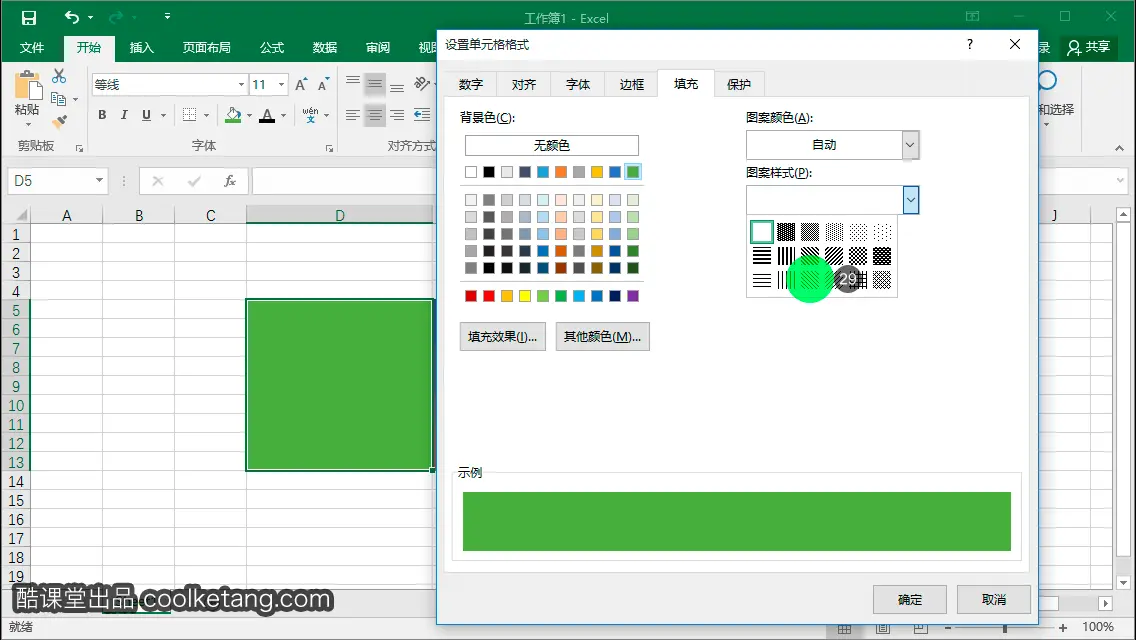
Task: Expand the 粘贴 paste options arrow
Action: point(28,124)
